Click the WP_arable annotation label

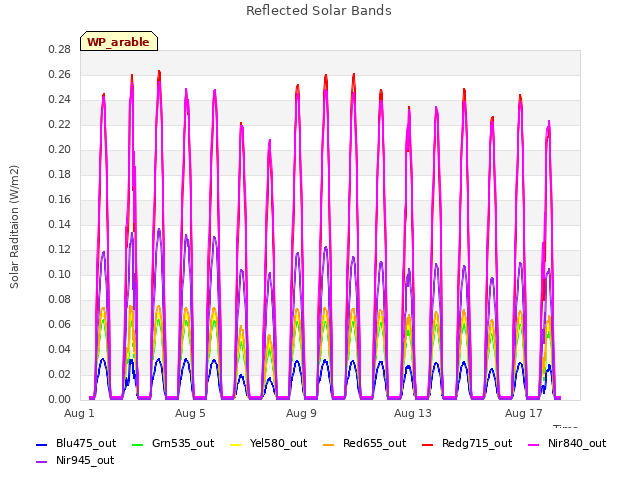(x=119, y=41)
